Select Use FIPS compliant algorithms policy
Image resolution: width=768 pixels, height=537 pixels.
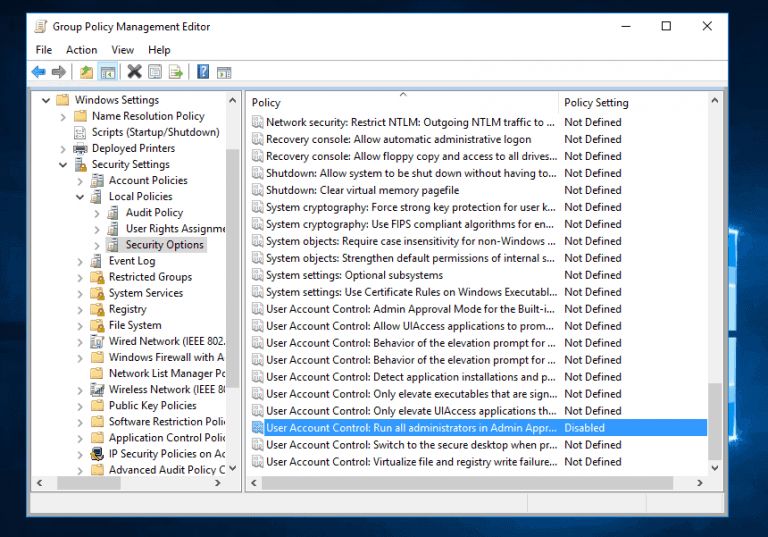click(409, 224)
